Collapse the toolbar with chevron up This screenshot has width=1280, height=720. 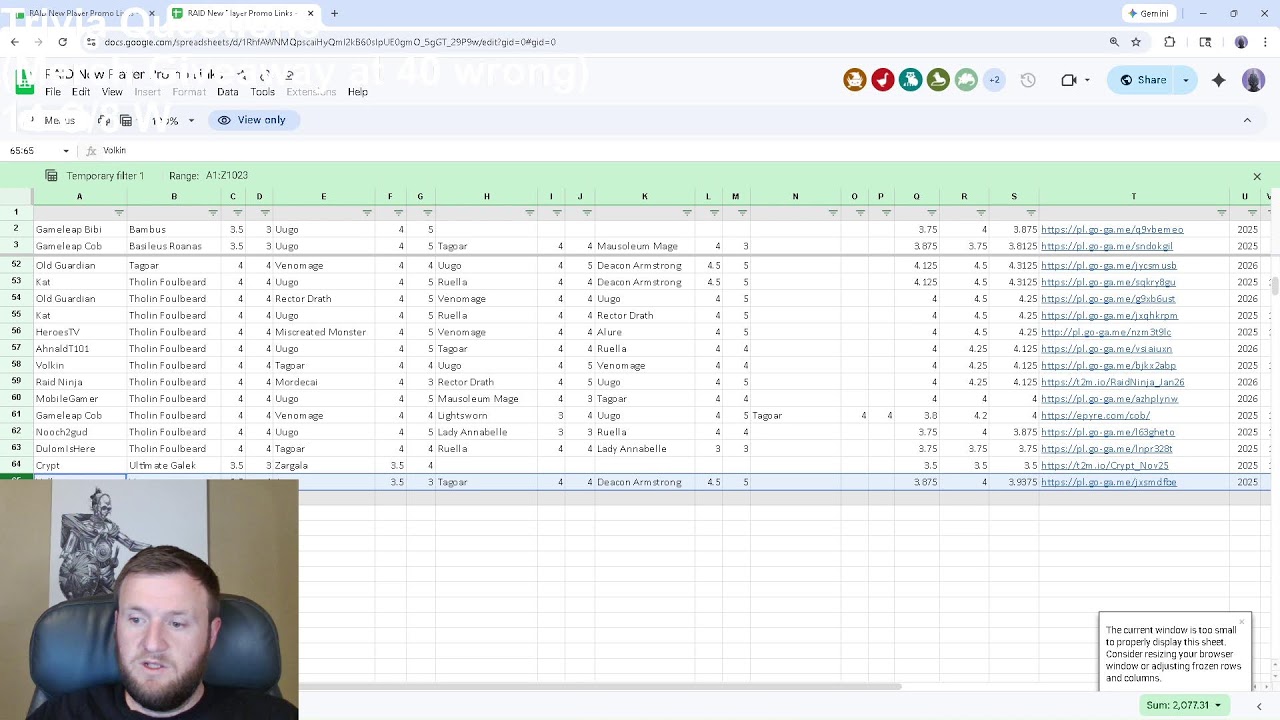coord(1247,120)
